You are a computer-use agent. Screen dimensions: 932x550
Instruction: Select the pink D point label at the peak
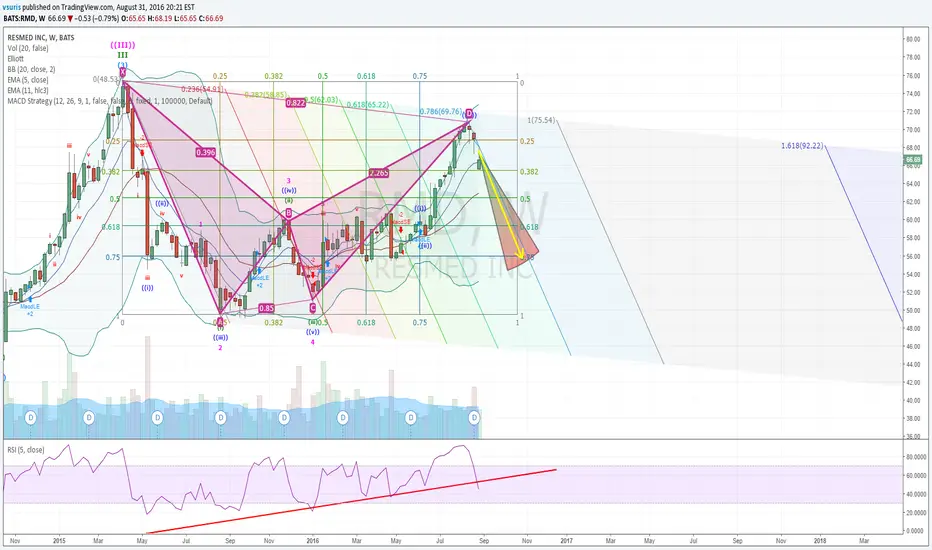coord(469,114)
